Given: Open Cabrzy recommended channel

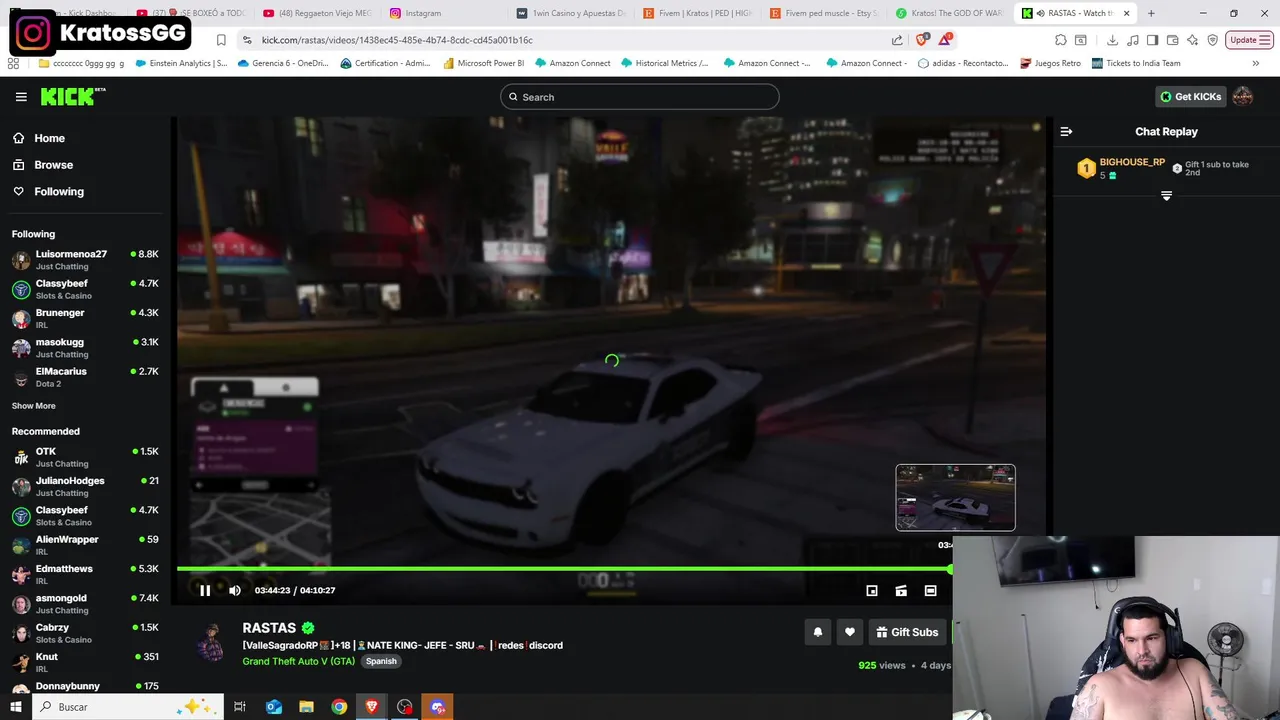Looking at the screenshot, I should coord(85,633).
